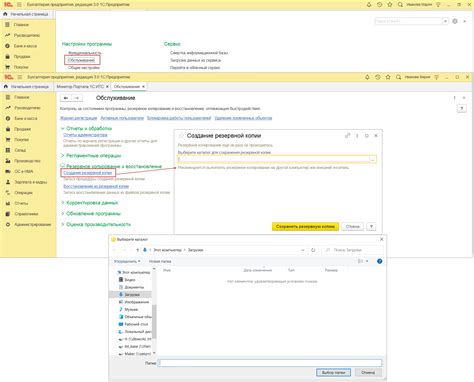Click search field in Выберите каталог dialog
The image size is (474, 382).
(x=353, y=250)
